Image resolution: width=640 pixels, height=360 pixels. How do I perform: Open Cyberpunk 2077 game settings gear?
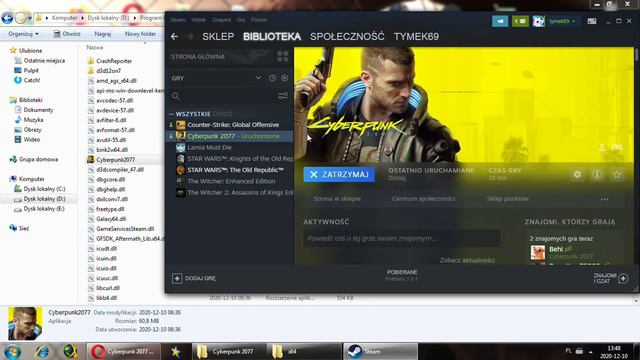577,175
